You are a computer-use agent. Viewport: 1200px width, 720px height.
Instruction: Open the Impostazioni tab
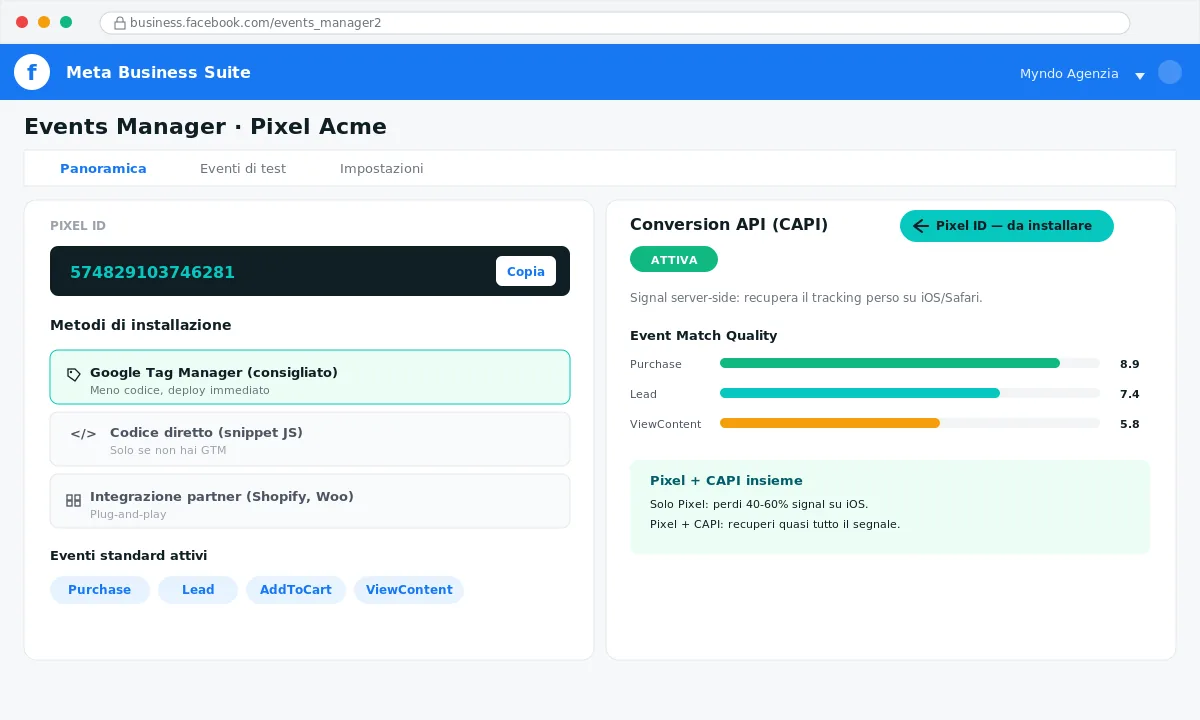[x=381, y=168]
